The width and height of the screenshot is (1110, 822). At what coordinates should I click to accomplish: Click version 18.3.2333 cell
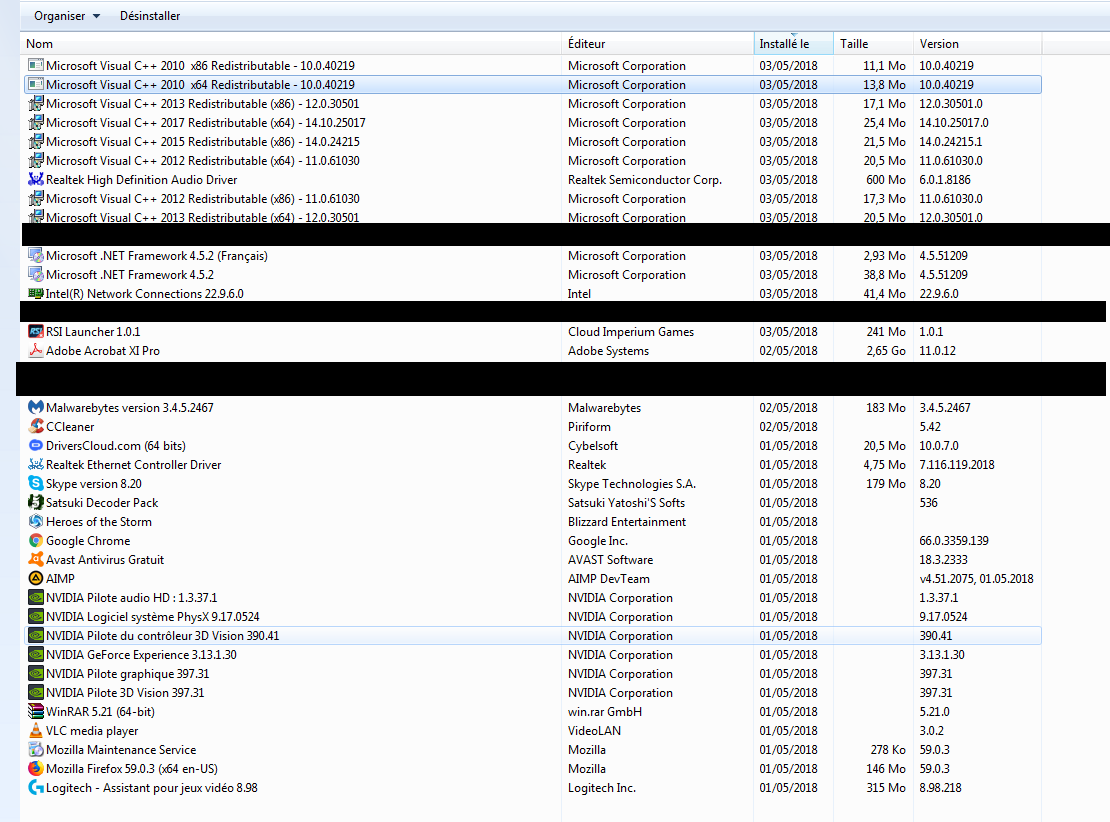(943, 559)
